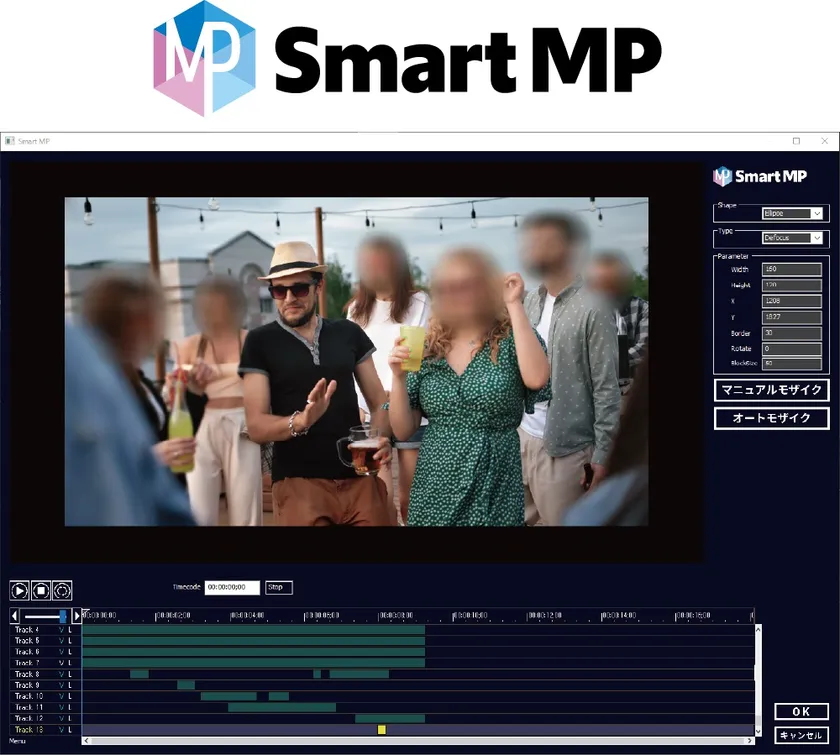Click the timeline zoom left arrow
Image resolution: width=840 pixels, height=755 pixels.
(15, 616)
